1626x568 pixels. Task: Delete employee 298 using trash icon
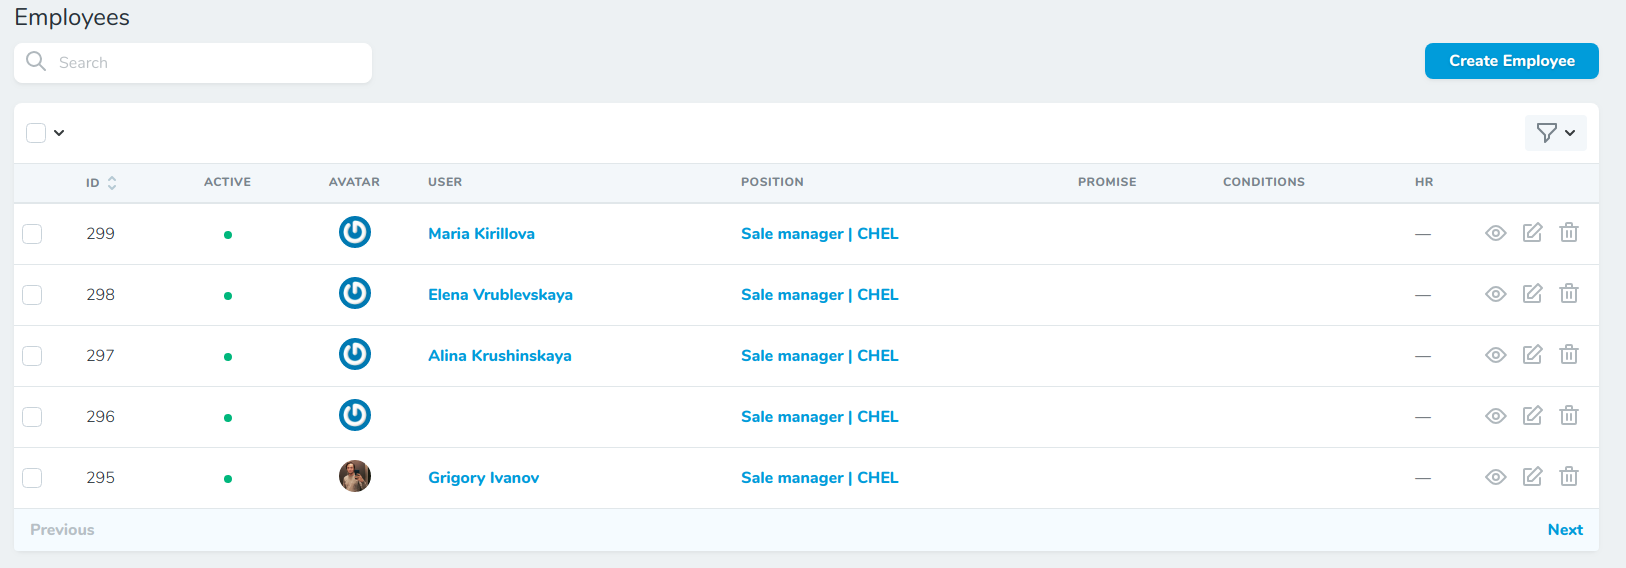[1569, 294]
